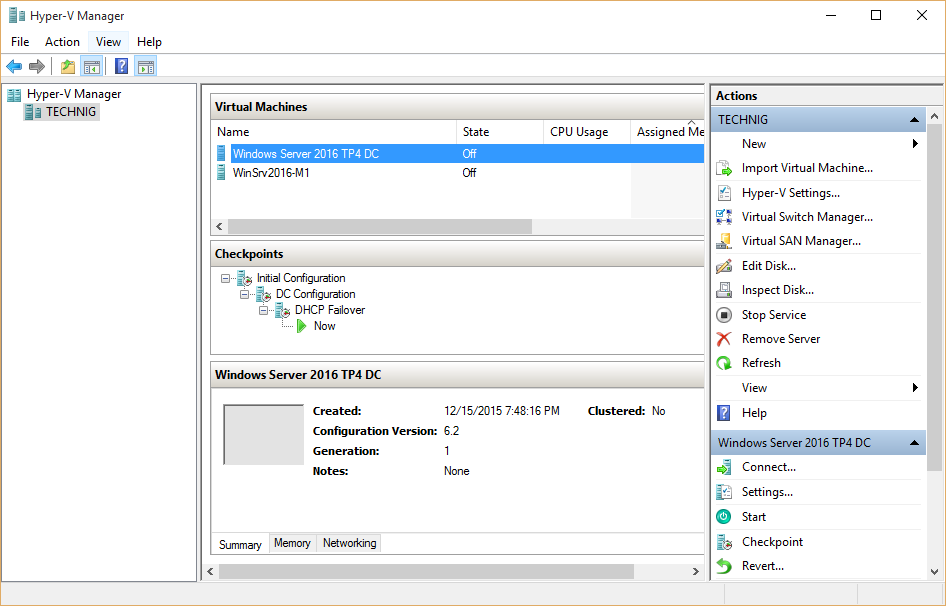Viewport: 946px width, 606px height.
Task: Click the green Refresh icon
Action: pos(724,363)
